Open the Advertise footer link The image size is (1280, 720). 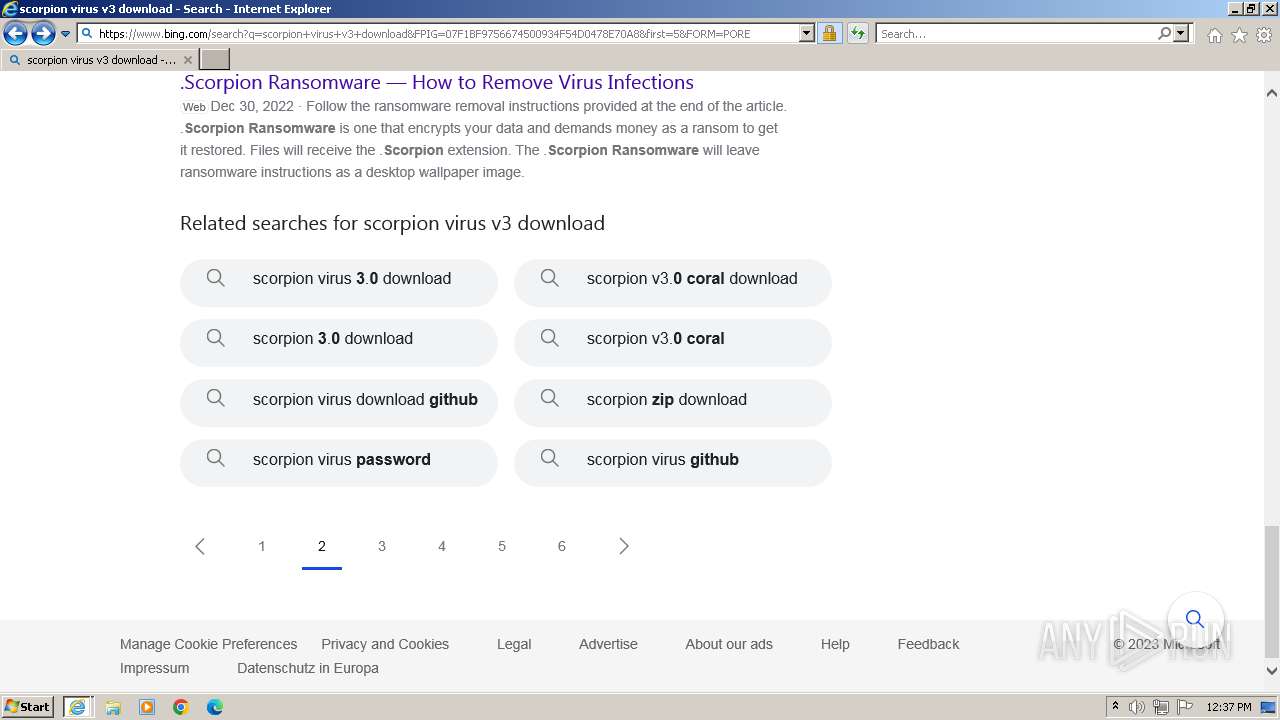click(608, 644)
